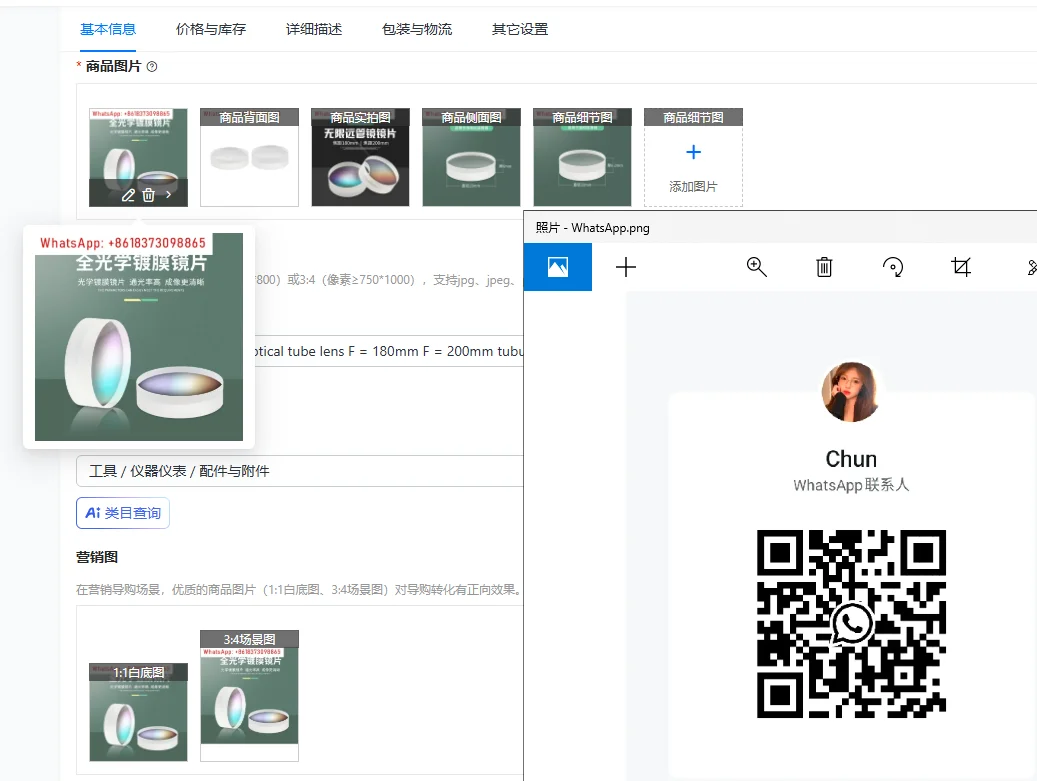Select the 商品侧面图 thumbnail
The image size is (1037, 781).
tap(472, 157)
